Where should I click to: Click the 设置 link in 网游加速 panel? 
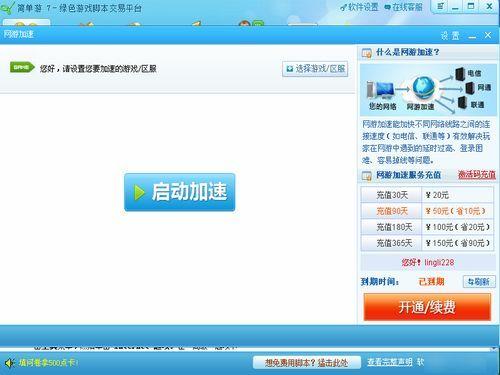point(450,35)
